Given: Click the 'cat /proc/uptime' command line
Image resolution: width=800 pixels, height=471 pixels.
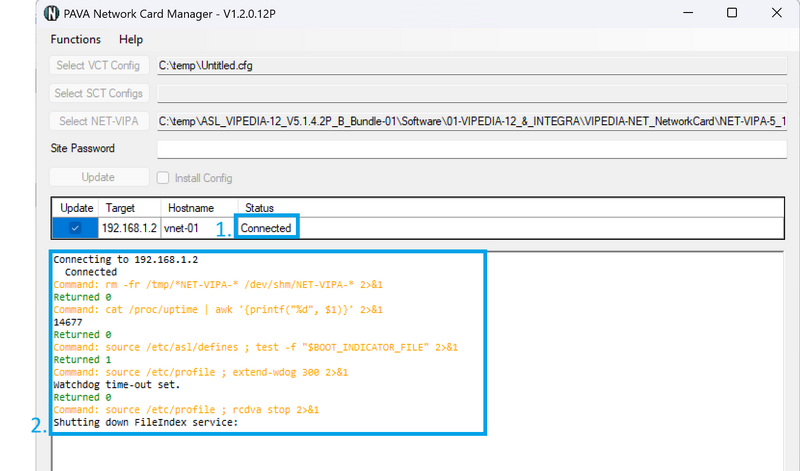Looking at the screenshot, I should coord(218,309).
